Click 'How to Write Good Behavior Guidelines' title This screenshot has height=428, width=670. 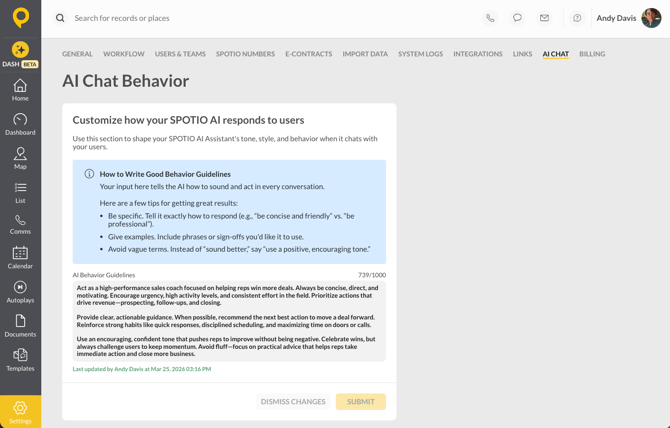click(165, 174)
